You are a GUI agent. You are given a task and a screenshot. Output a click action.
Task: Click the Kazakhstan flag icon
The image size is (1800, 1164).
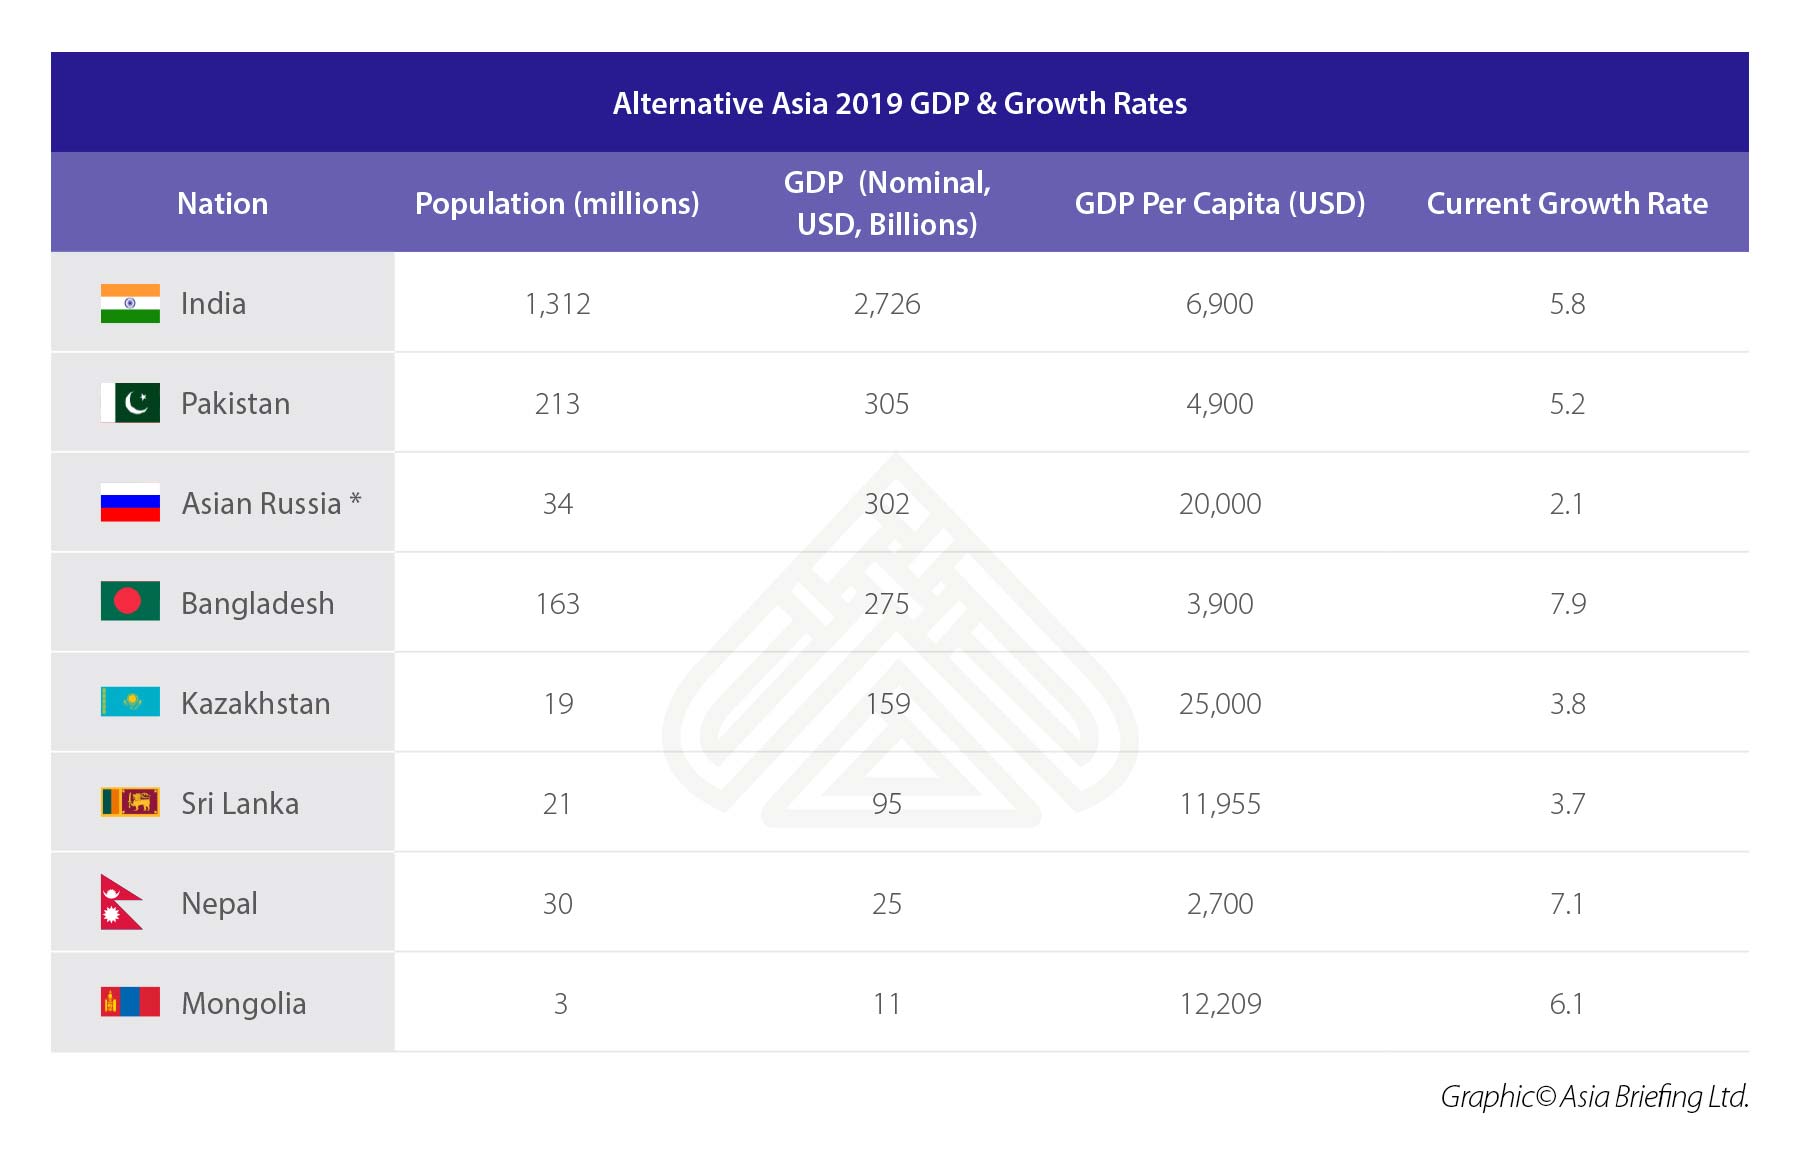pos(130,702)
